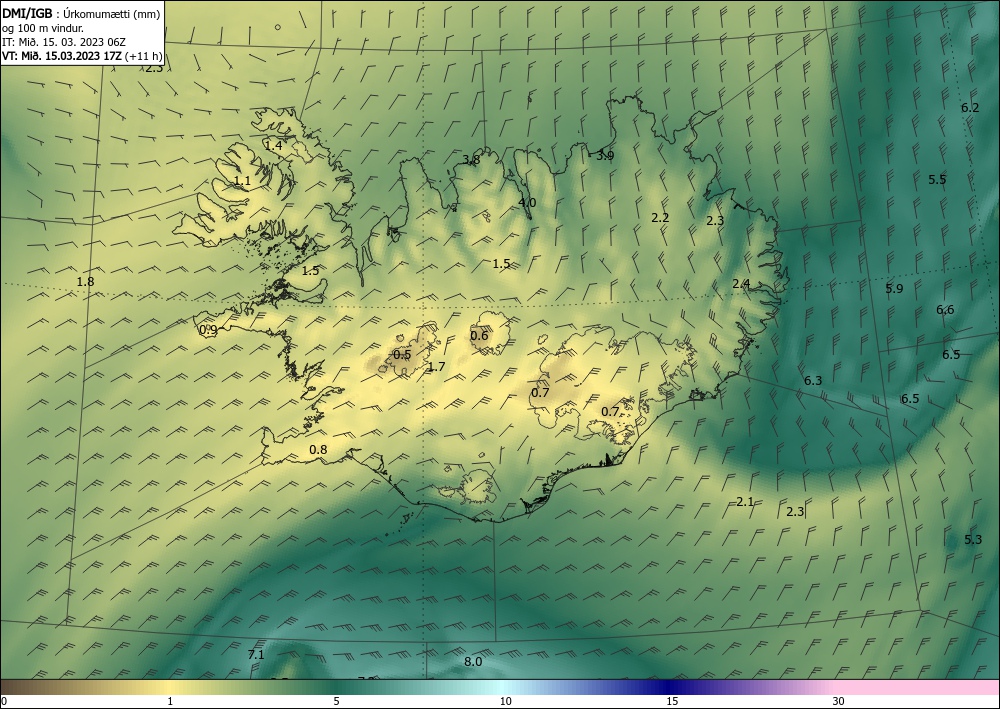Click the 2.4 value on the map

(741, 284)
